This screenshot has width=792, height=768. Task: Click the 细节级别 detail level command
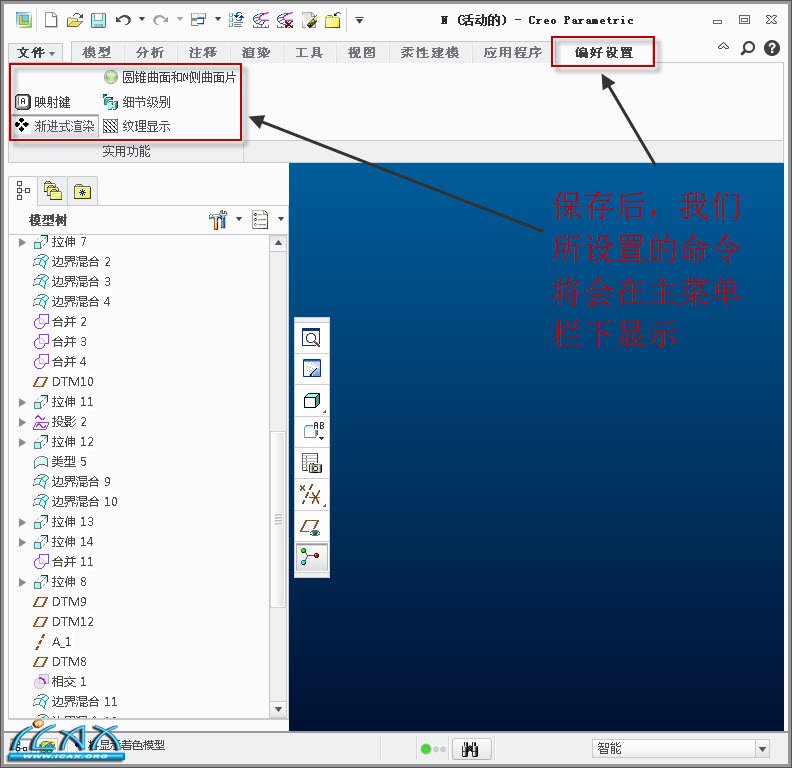[137, 102]
